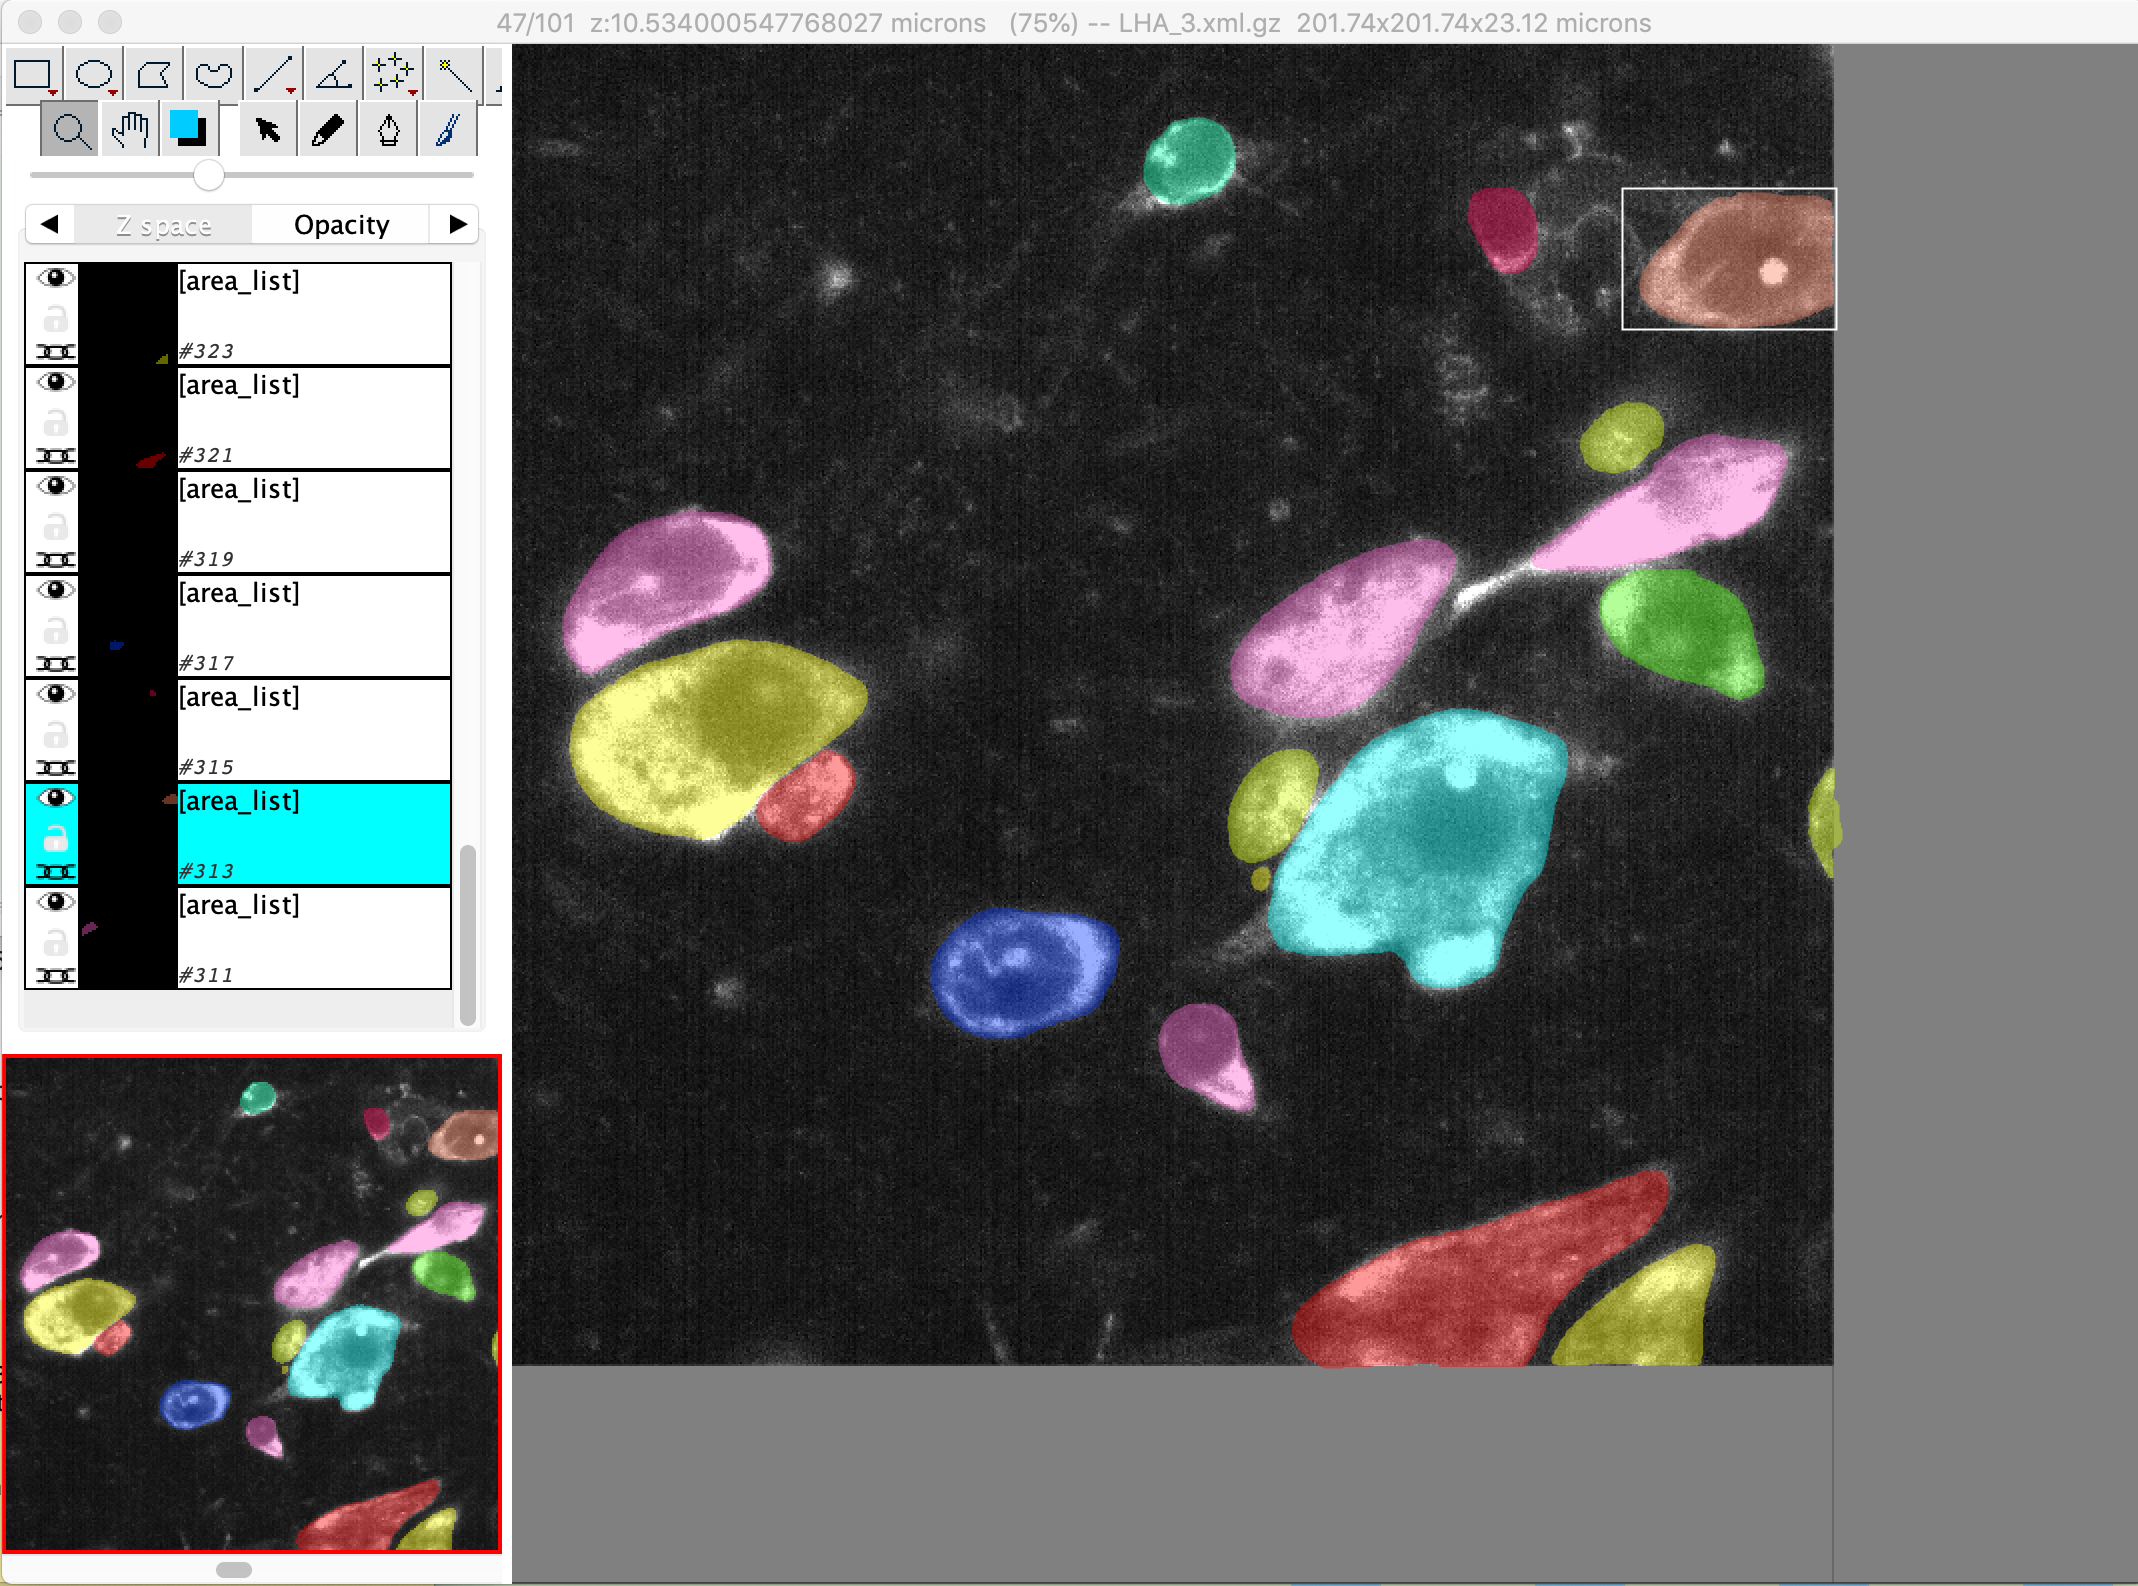Select the area_list row labeled #311

tap(238, 938)
